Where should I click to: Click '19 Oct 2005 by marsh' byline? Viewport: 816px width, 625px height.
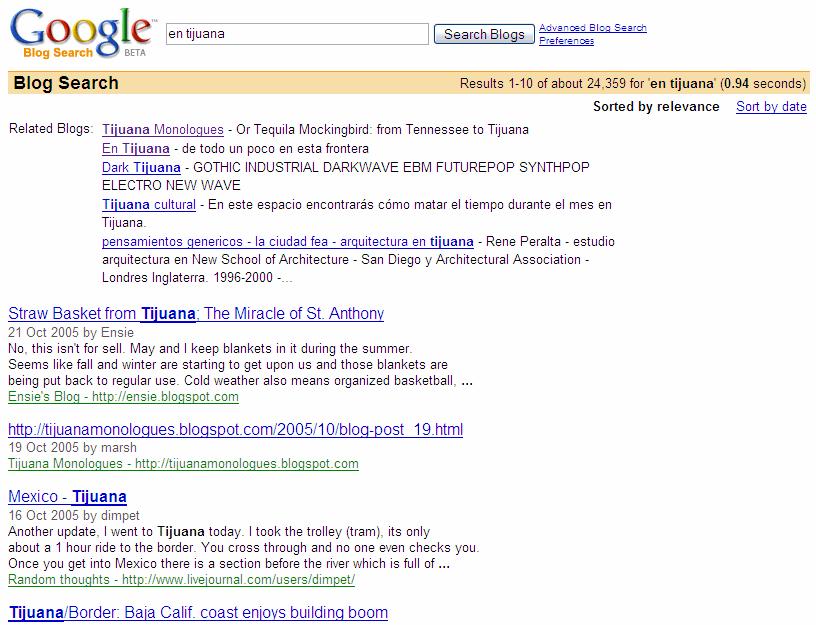point(72,448)
